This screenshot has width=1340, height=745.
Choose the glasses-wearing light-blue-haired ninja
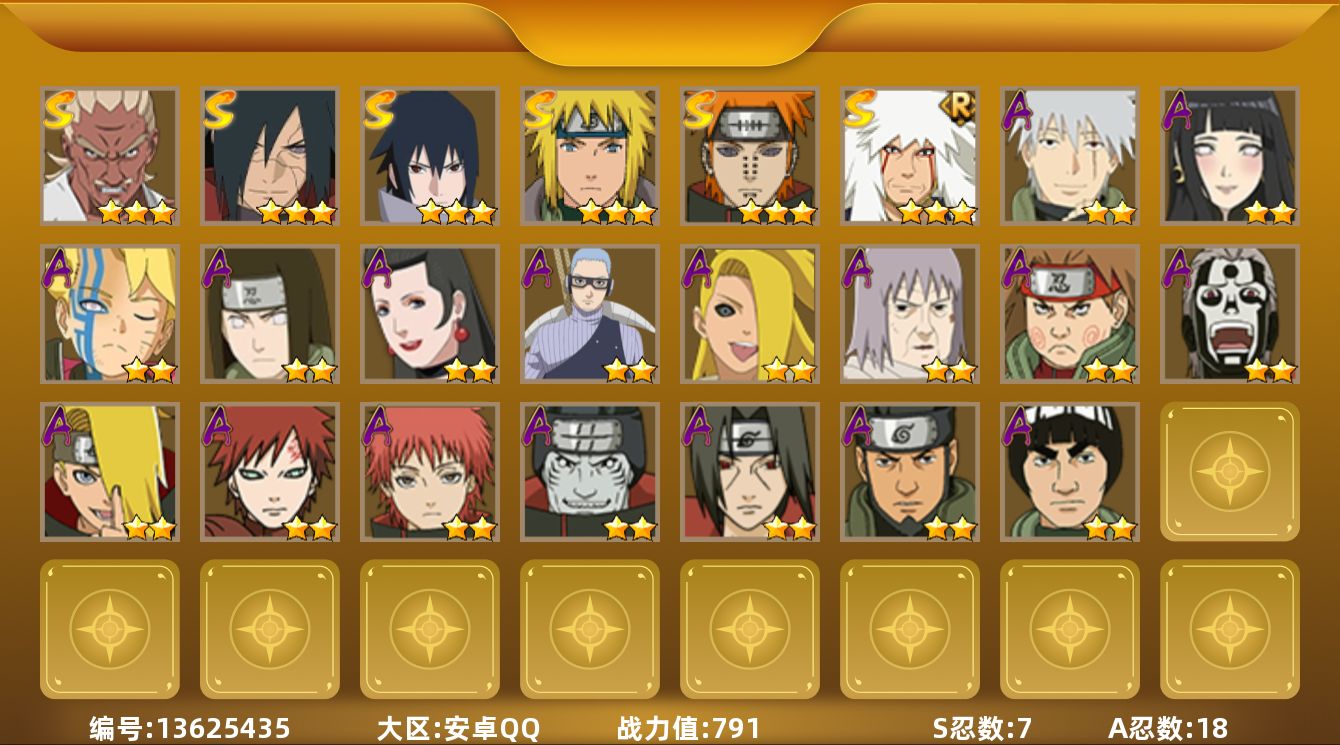[x=589, y=313]
